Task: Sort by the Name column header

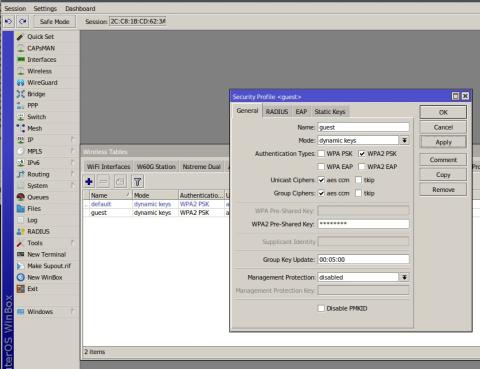Action: coord(110,195)
